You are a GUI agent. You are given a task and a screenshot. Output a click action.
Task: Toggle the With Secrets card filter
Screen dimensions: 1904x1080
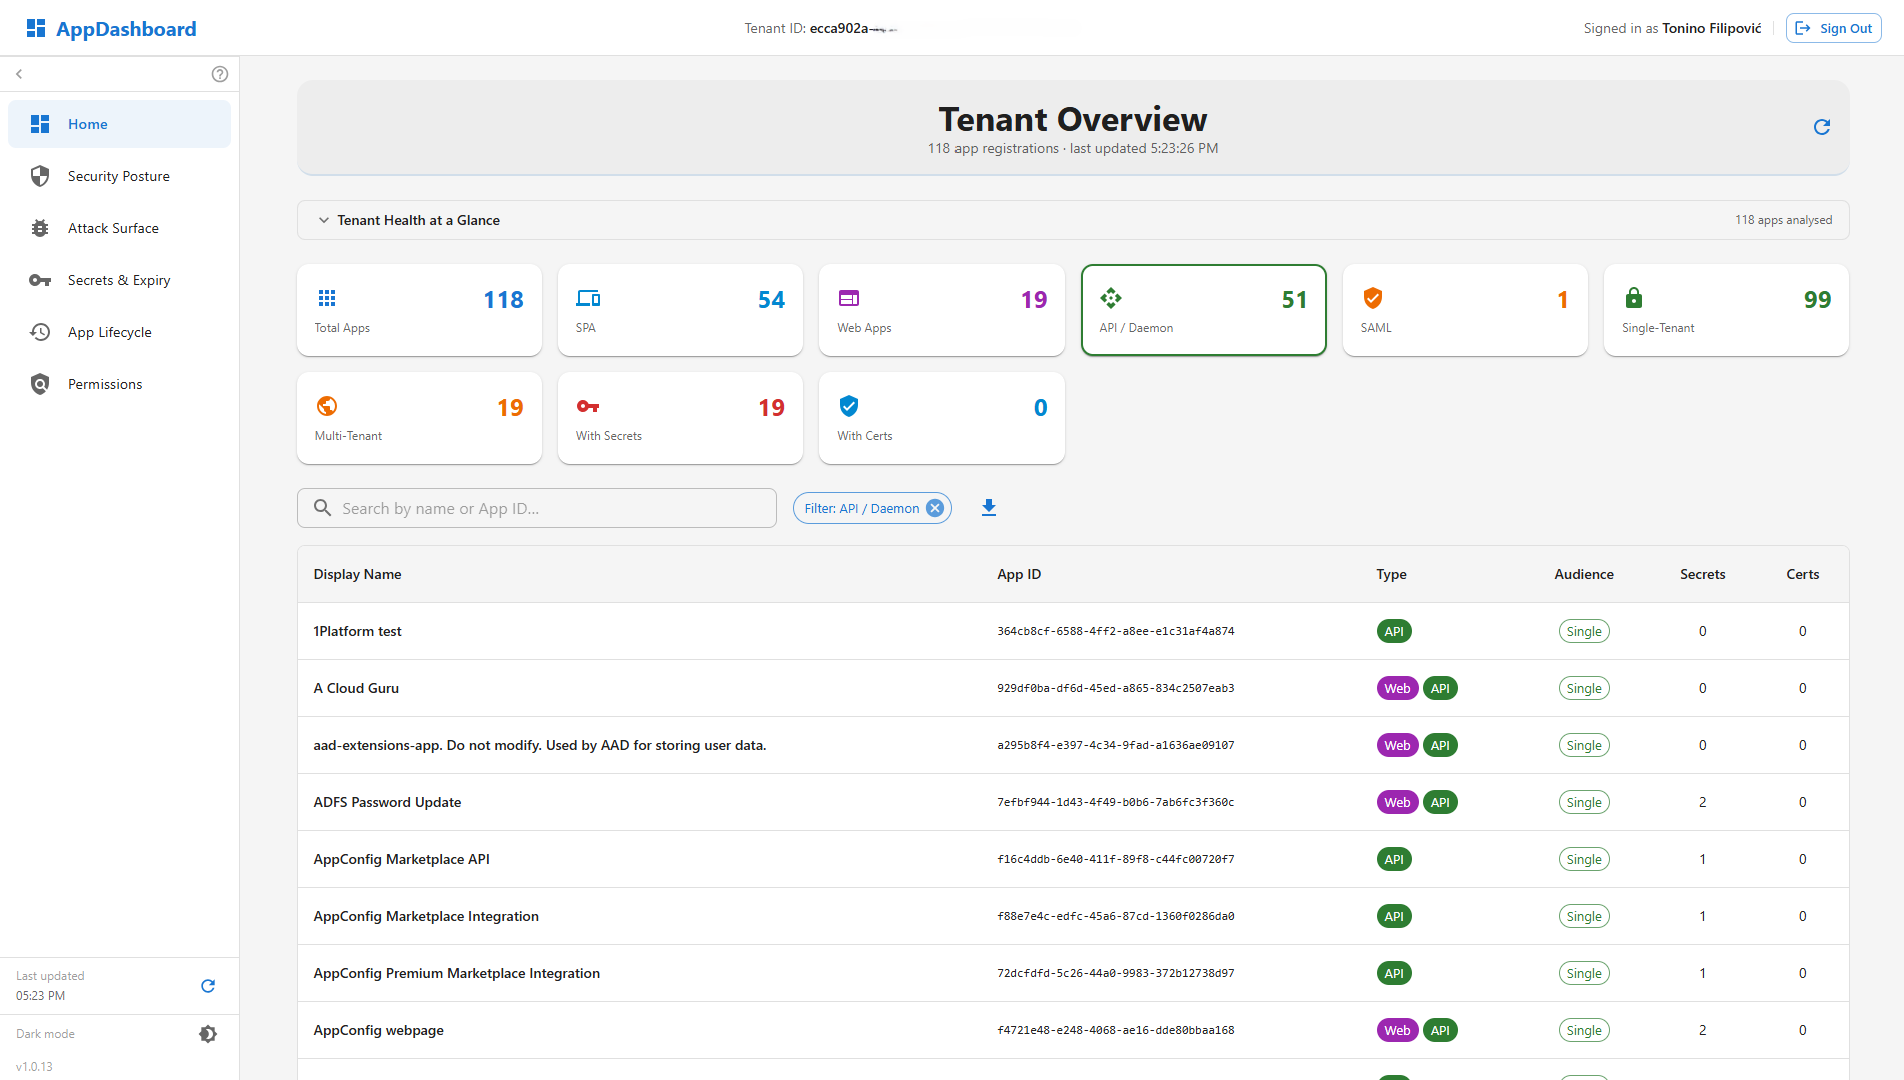tap(680, 418)
